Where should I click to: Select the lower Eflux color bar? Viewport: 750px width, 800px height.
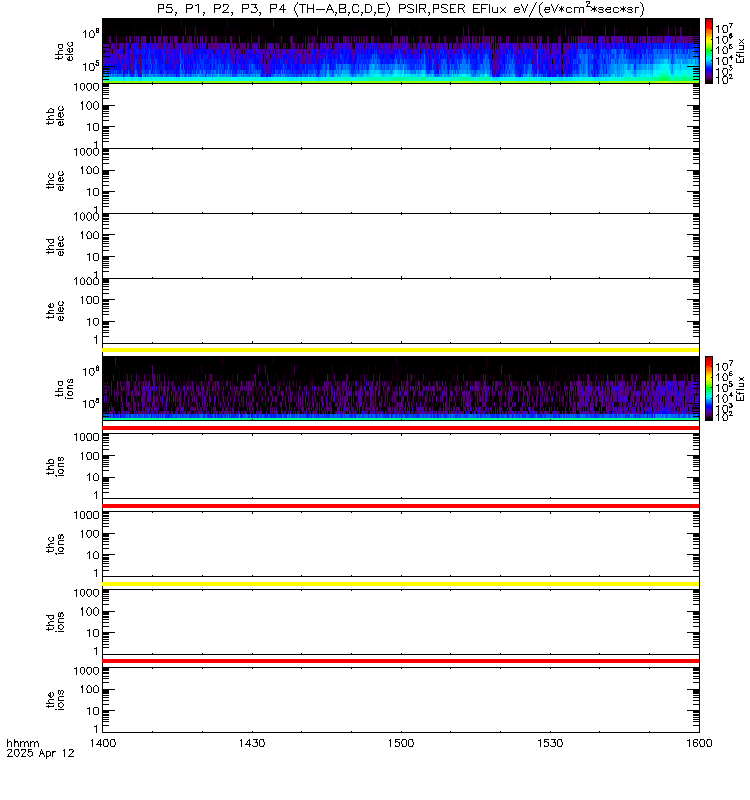coord(709,388)
